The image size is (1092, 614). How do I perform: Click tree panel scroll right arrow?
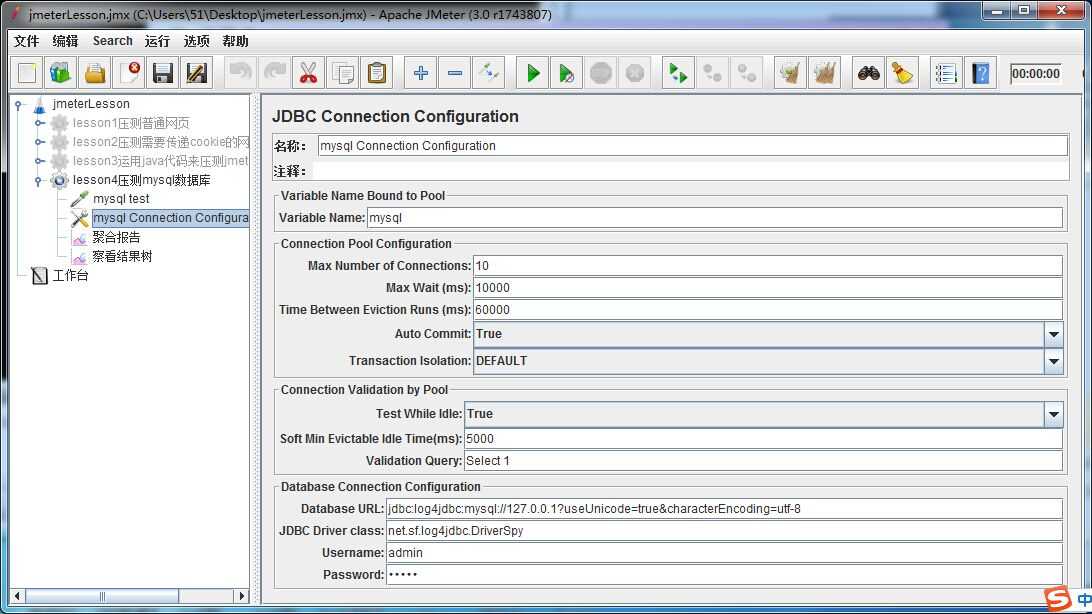coord(242,596)
